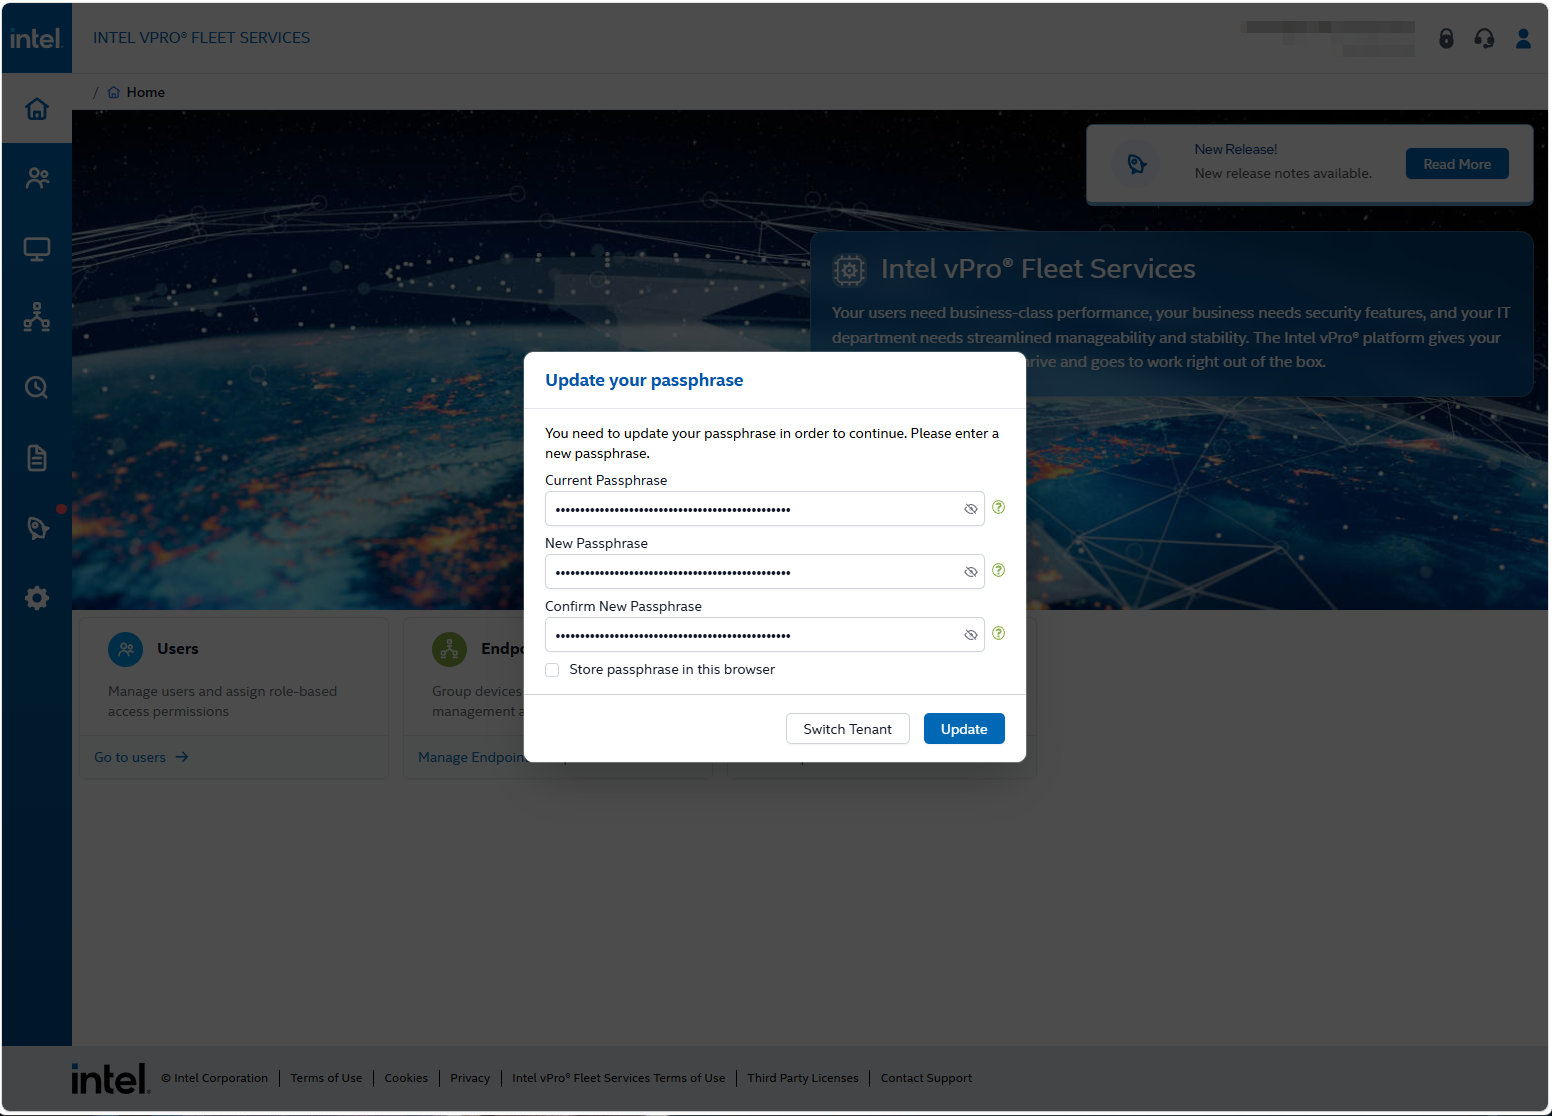Focus the Current Passphrase input field

764,509
